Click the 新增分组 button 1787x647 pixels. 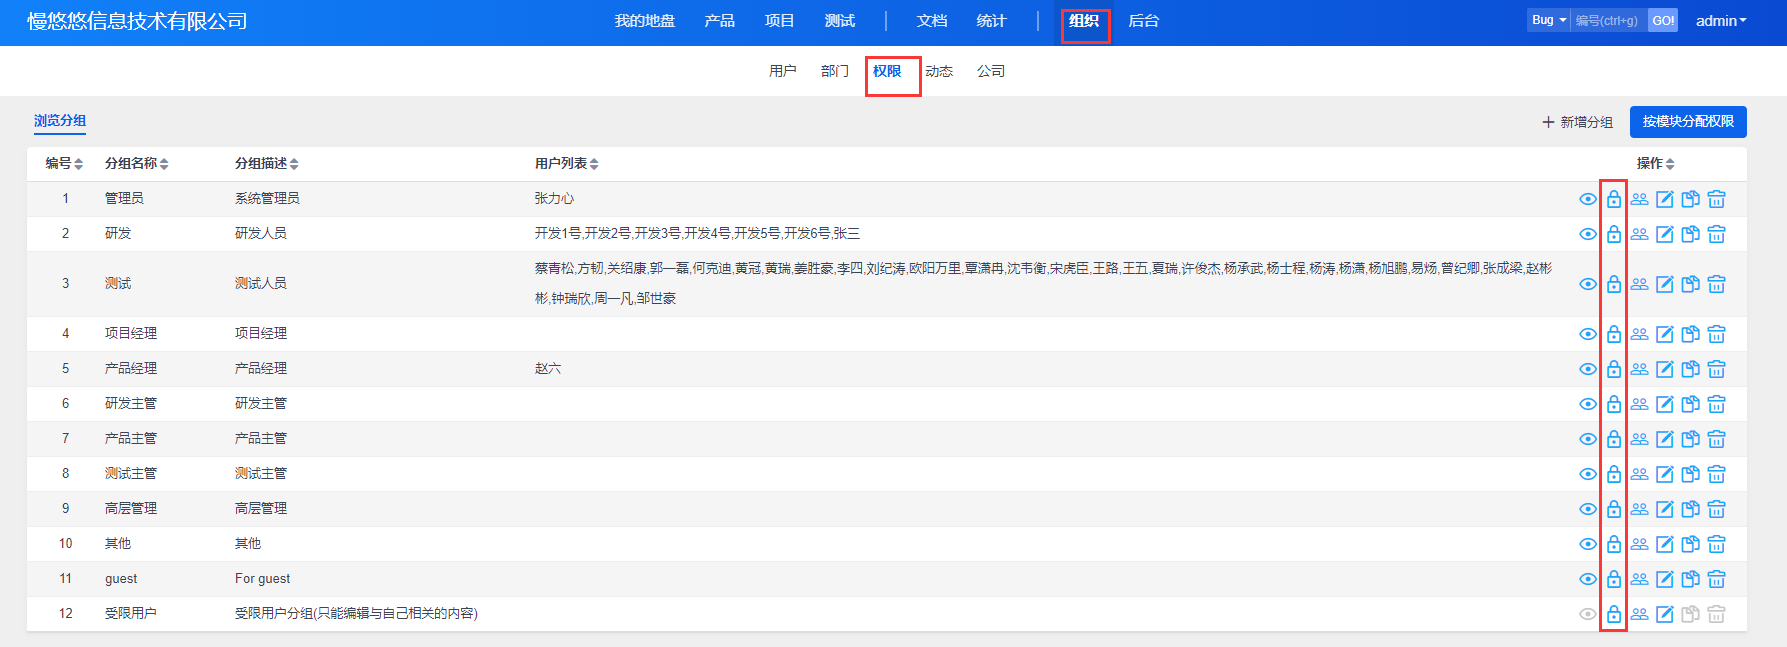click(x=1577, y=122)
